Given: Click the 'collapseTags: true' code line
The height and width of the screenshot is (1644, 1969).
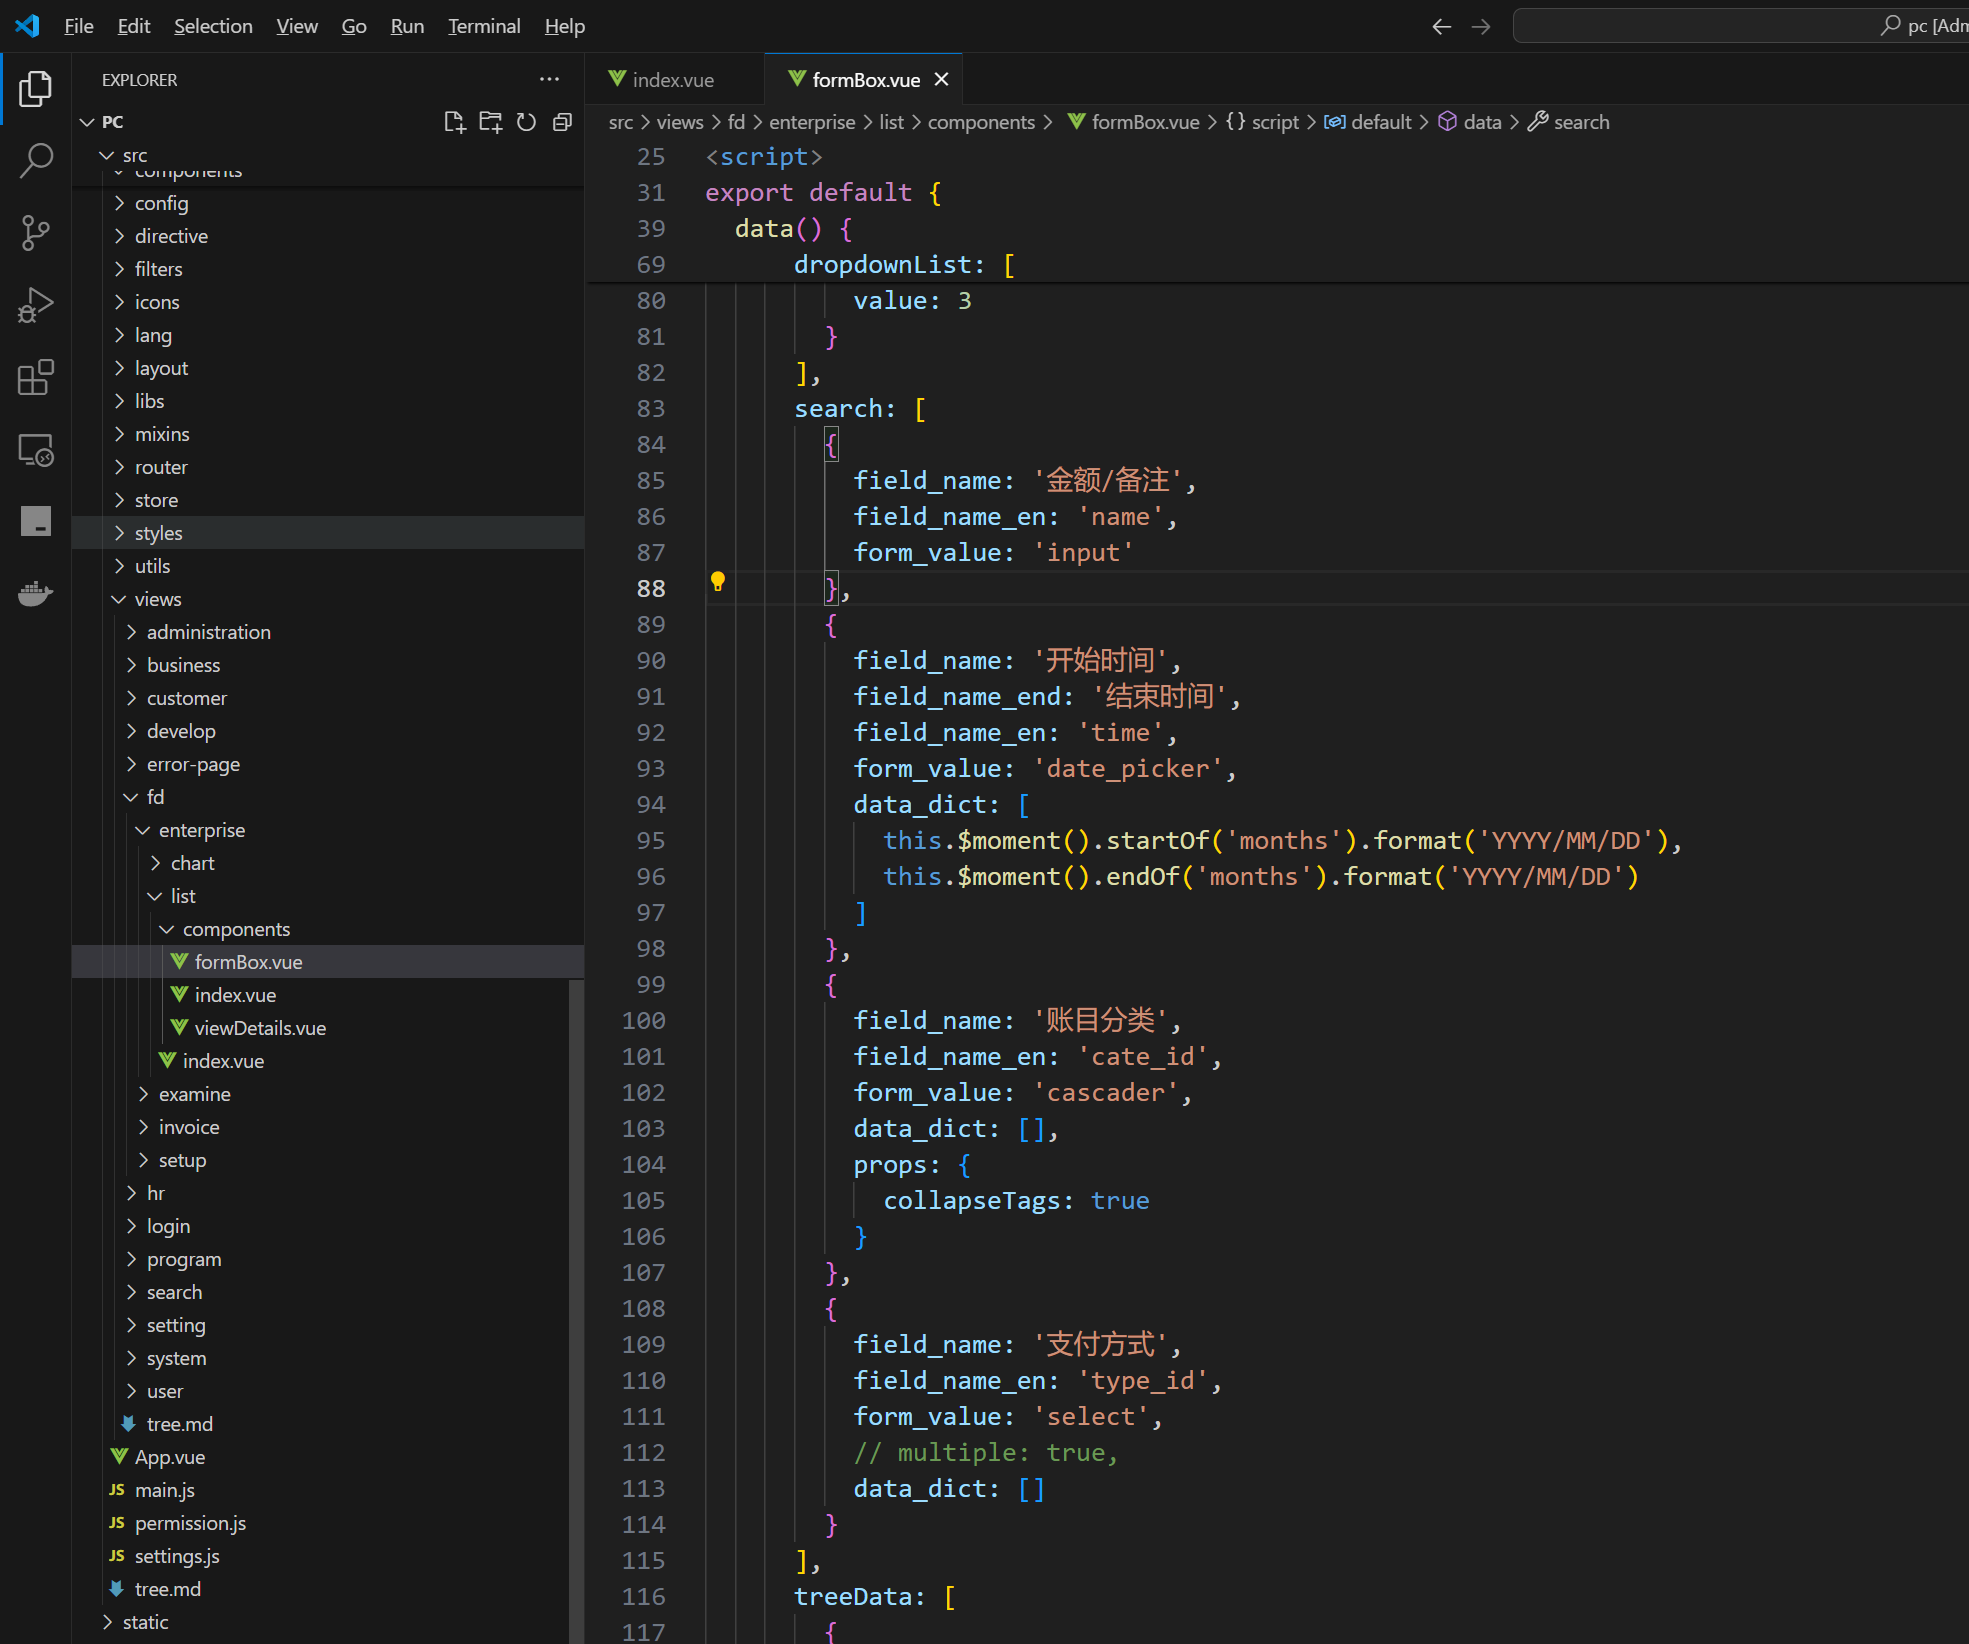Looking at the screenshot, I should 1016,1201.
